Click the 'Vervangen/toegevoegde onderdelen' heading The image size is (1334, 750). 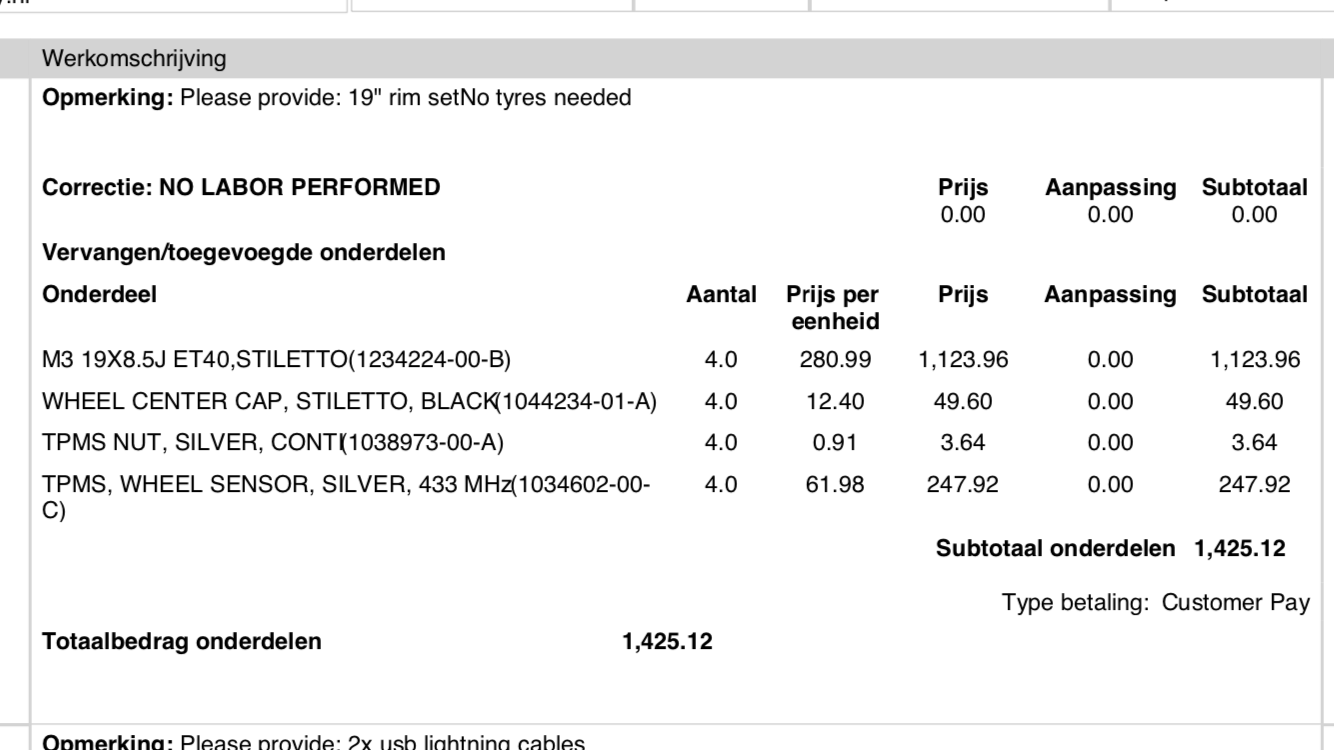(x=243, y=254)
